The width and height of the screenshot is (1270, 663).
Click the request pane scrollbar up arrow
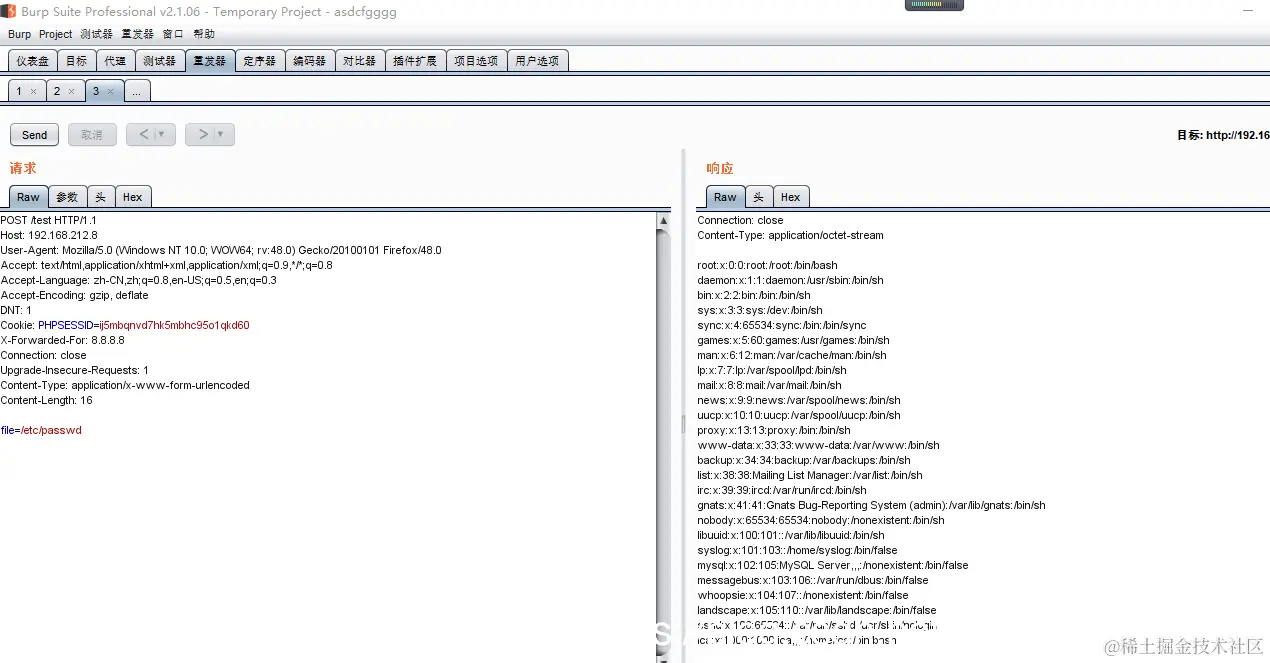664,220
